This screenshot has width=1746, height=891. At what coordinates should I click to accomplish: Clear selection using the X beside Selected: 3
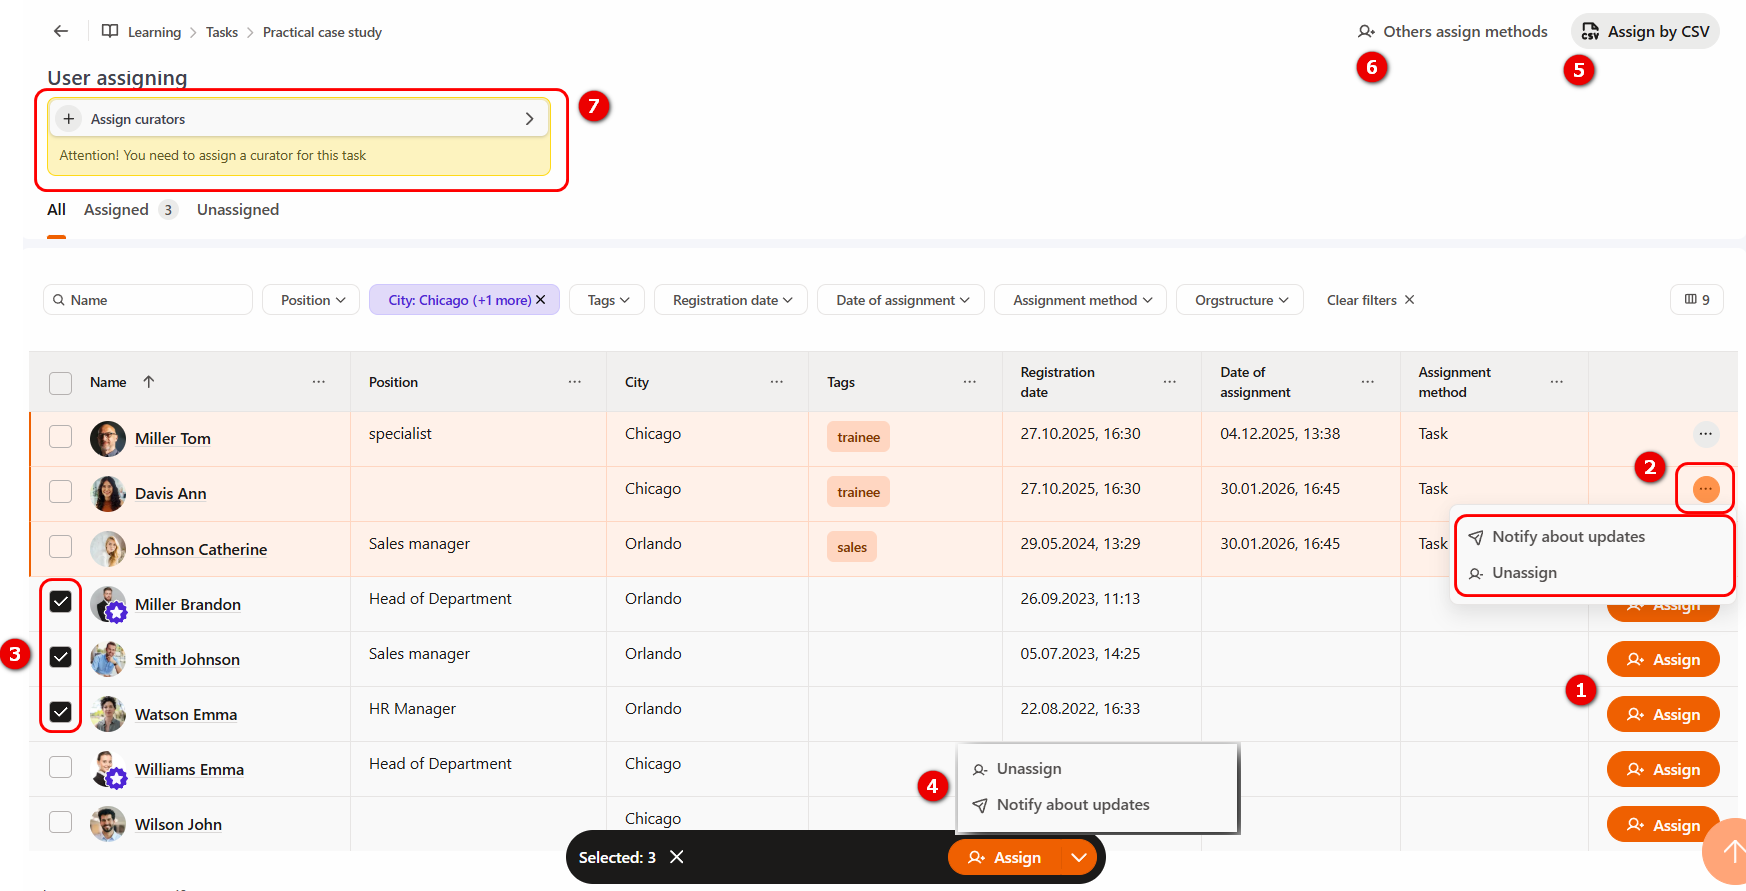pyautogui.click(x=677, y=857)
